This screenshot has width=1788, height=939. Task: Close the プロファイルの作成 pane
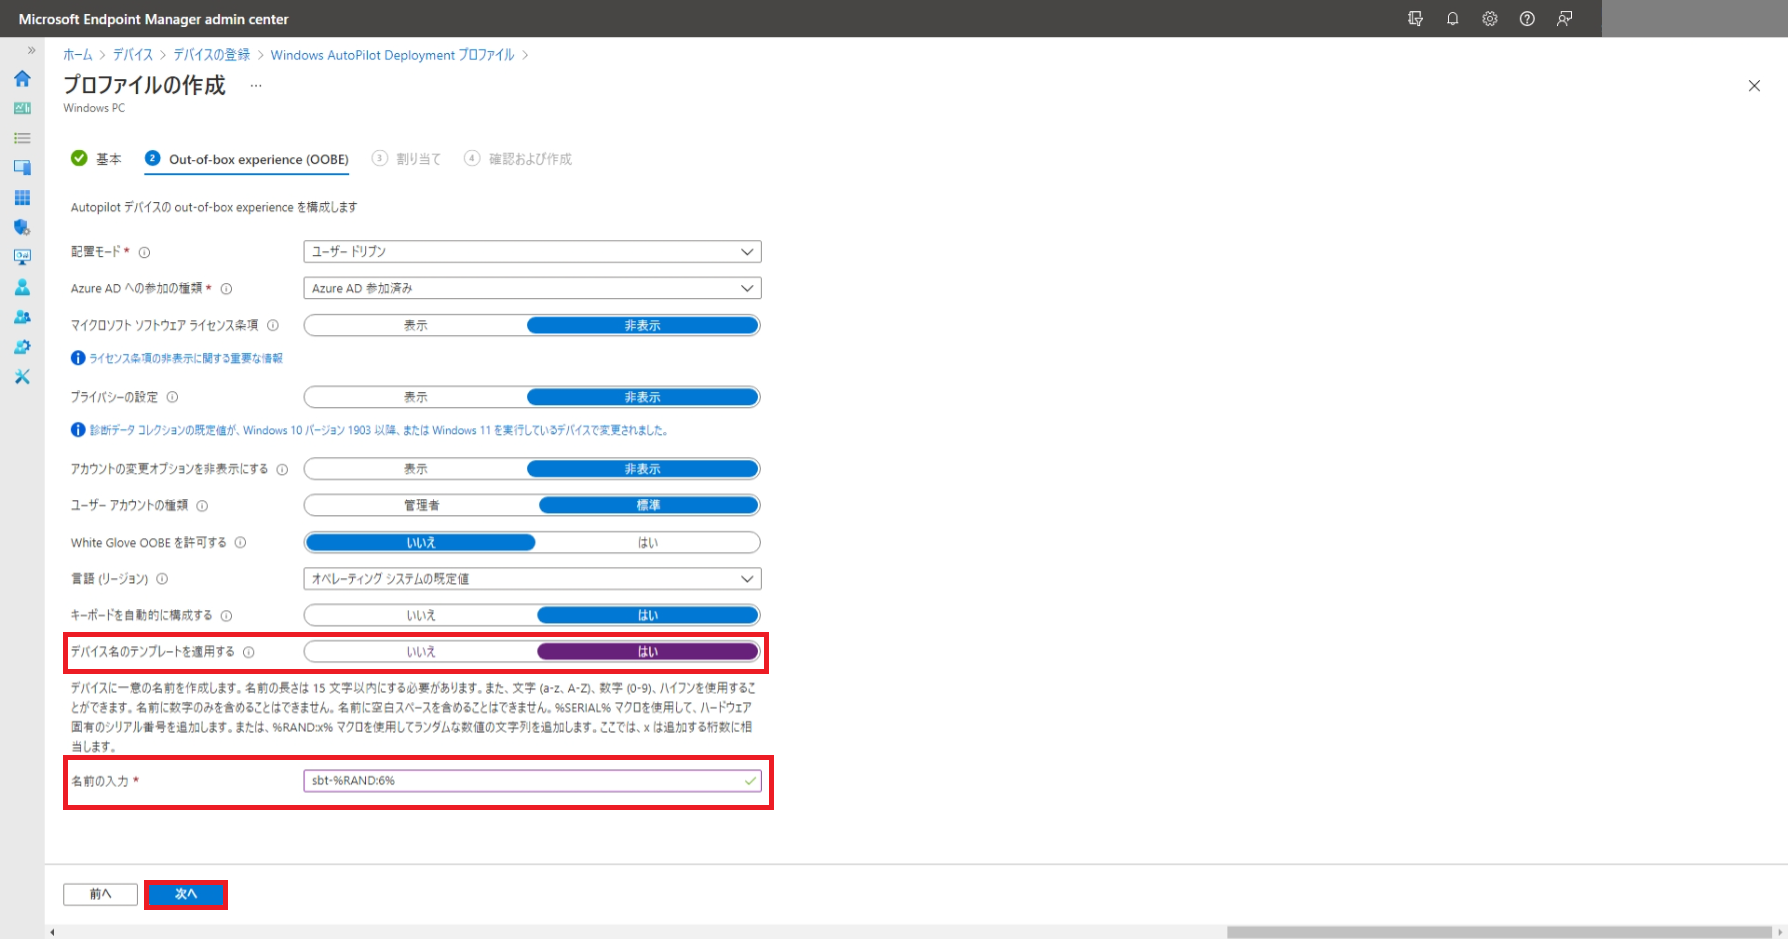click(1754, 86)
